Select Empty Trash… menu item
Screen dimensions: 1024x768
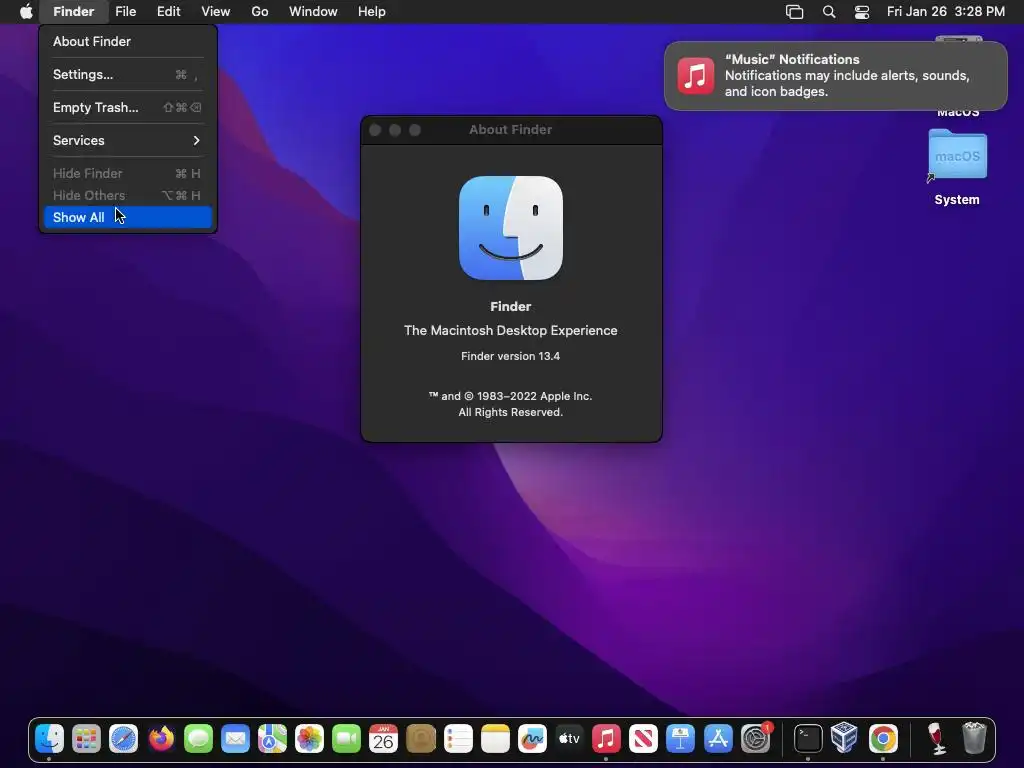127,108
